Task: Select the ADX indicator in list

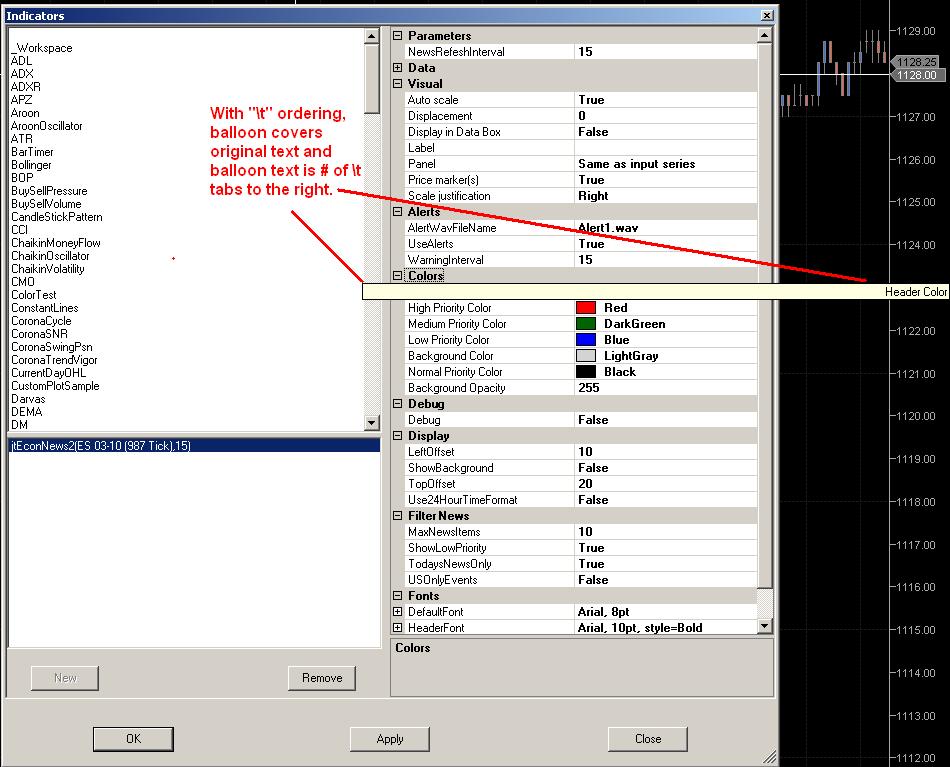Action: click(22, 73)
